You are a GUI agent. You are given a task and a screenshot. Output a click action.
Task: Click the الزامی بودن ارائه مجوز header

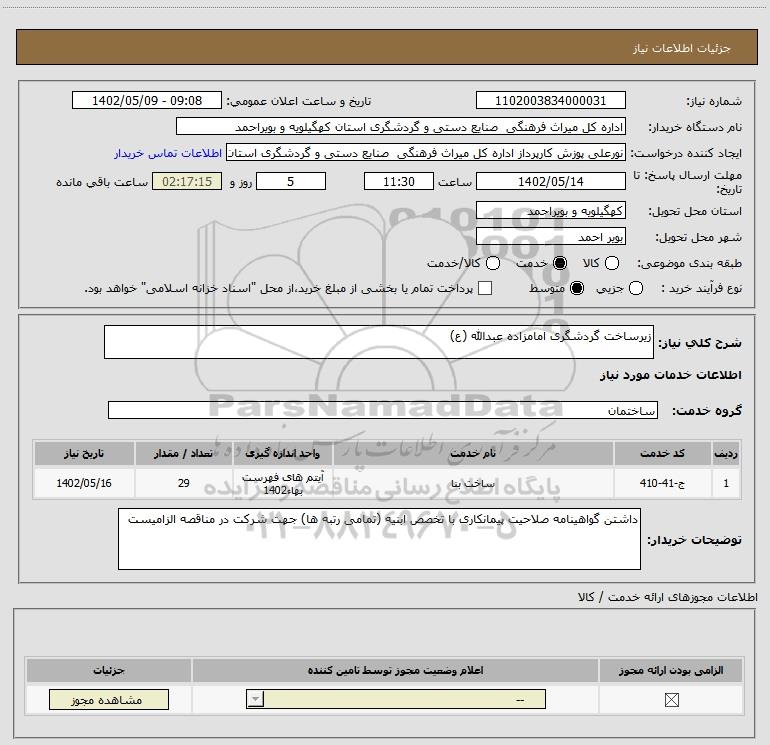point(671,670)
